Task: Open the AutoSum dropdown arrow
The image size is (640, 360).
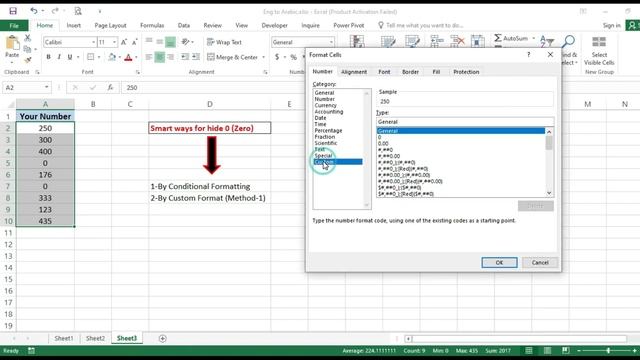Action: point(533,38)
